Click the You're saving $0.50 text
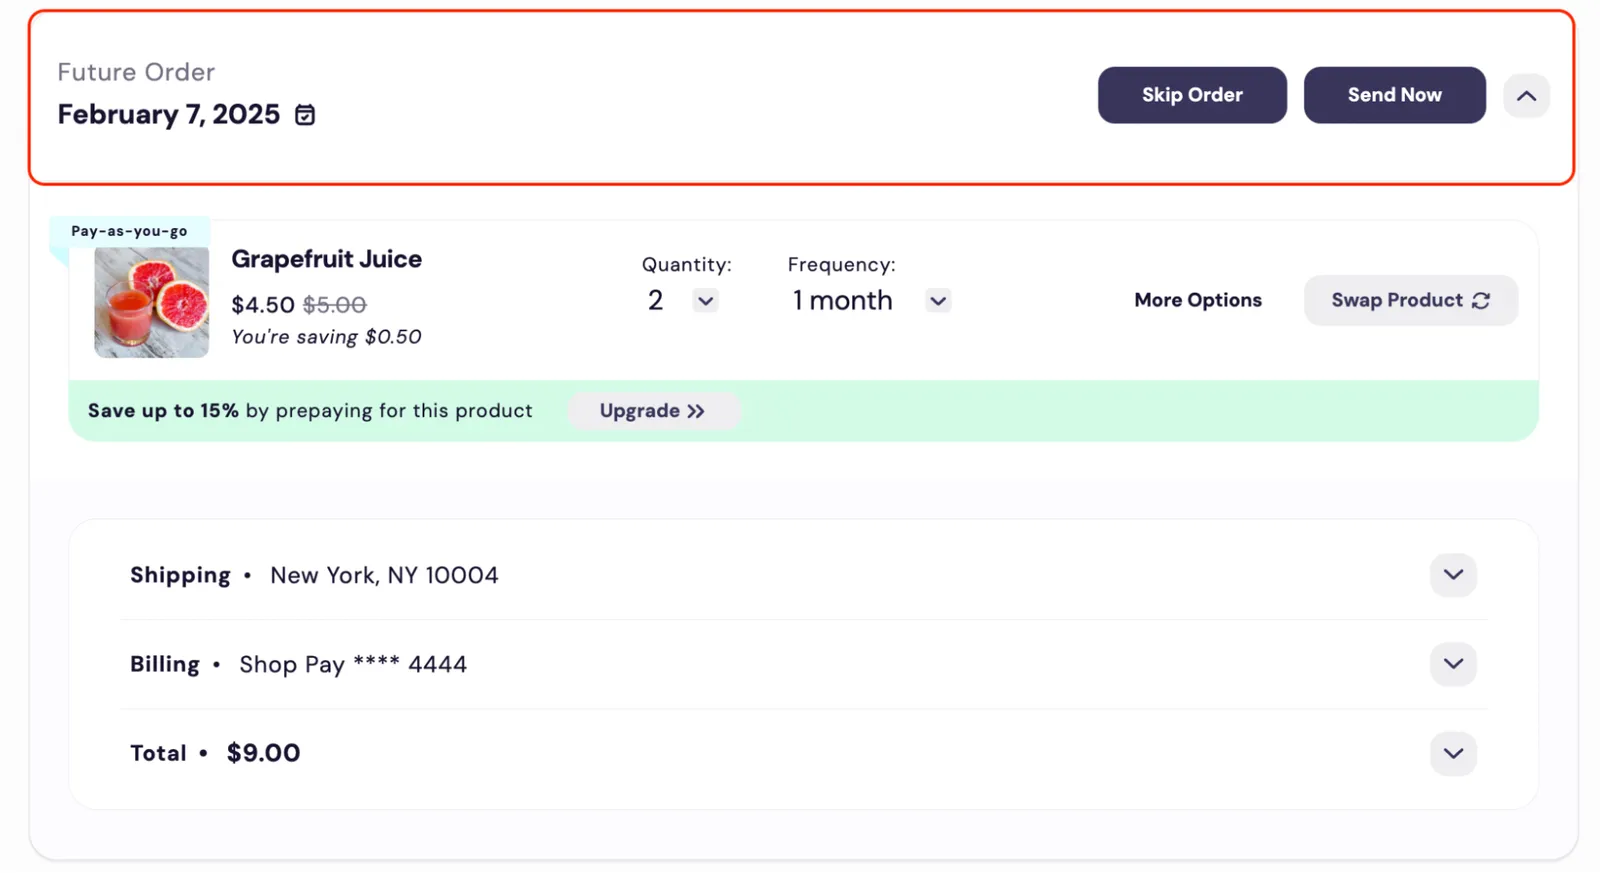1600x873 pixels. [x=326, y=337]
